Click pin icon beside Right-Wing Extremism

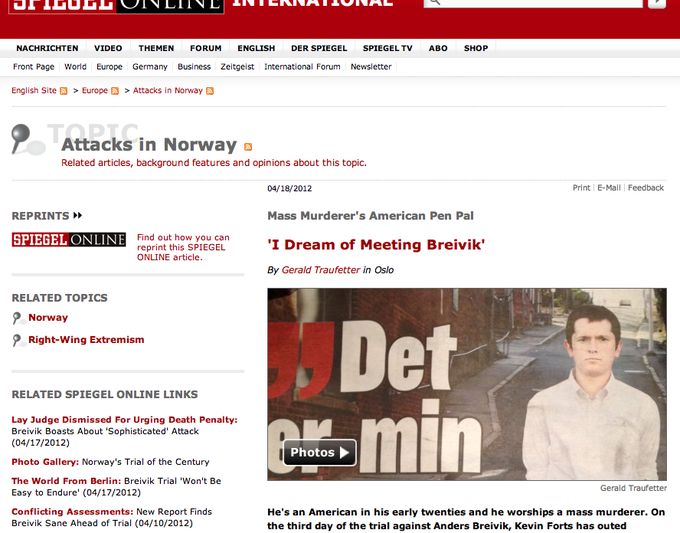pos(19,340)
